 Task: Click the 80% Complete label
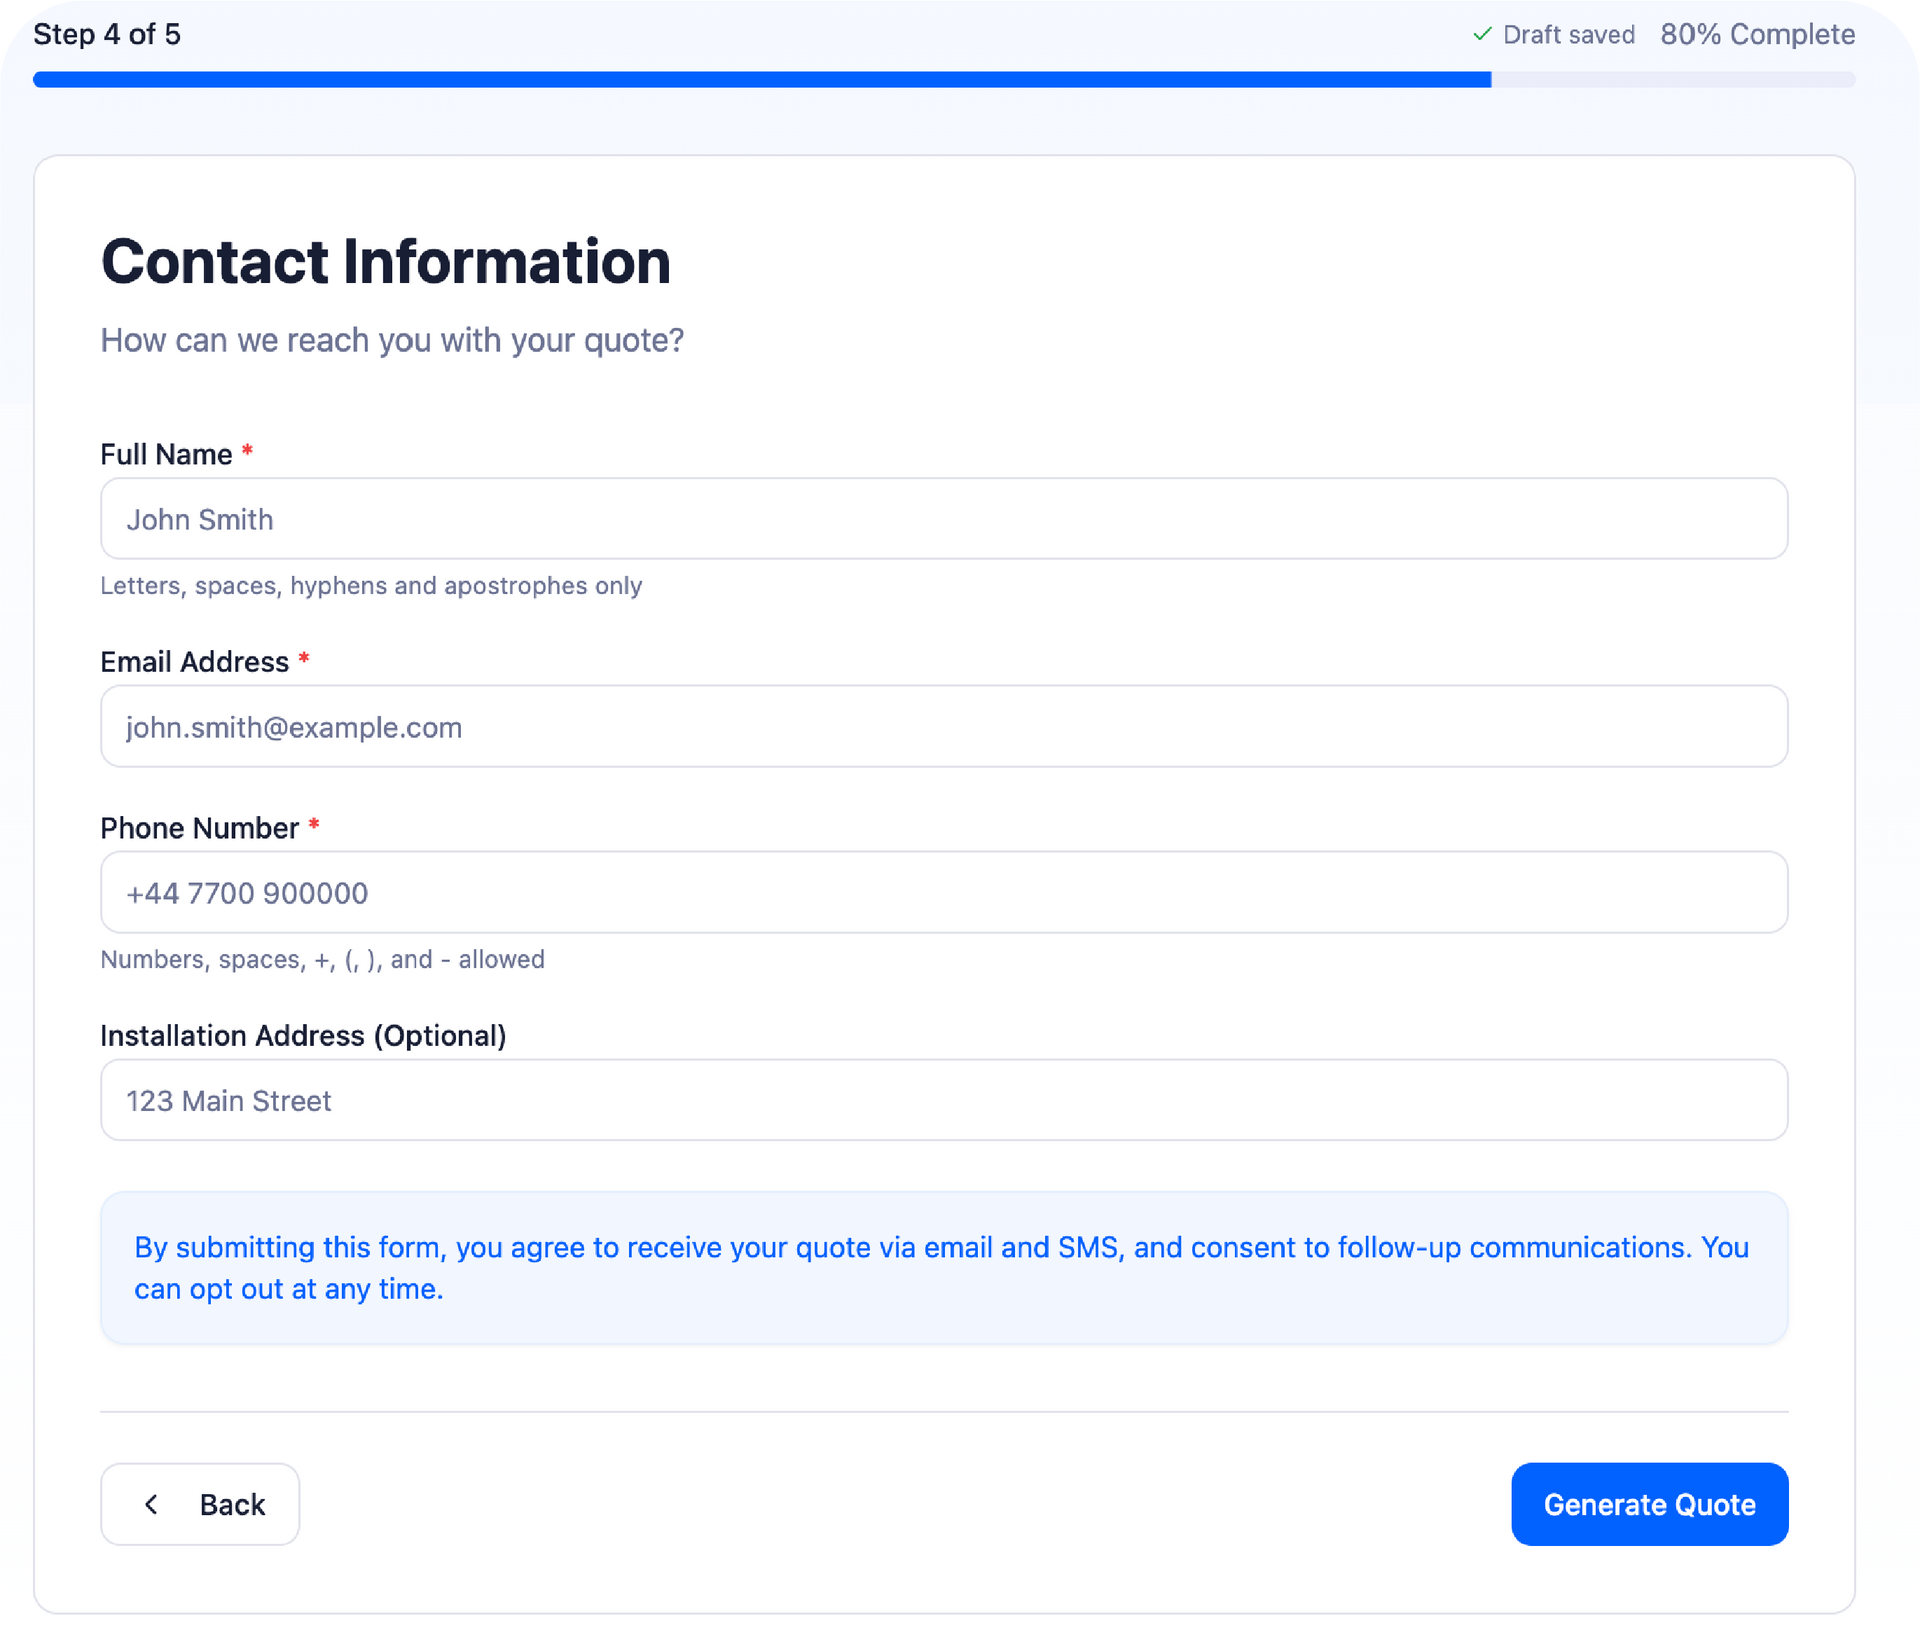1757,35
